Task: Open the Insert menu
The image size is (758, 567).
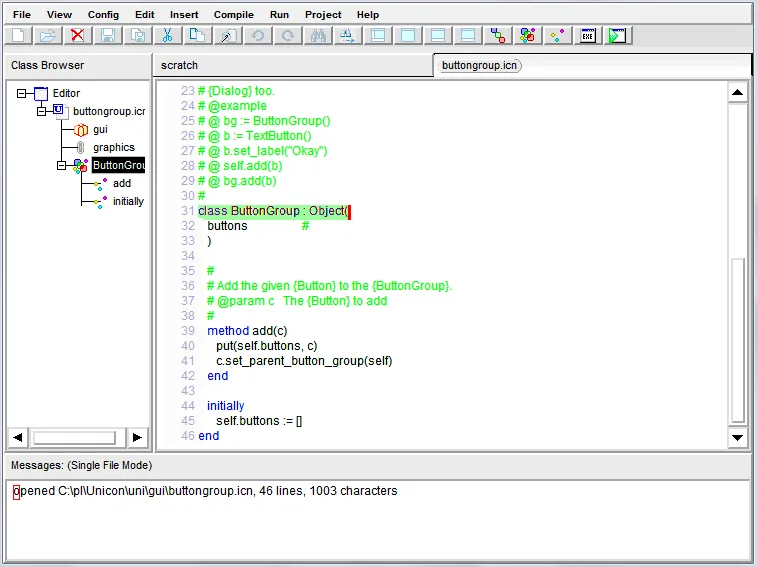Action: (x=184, y=15)
